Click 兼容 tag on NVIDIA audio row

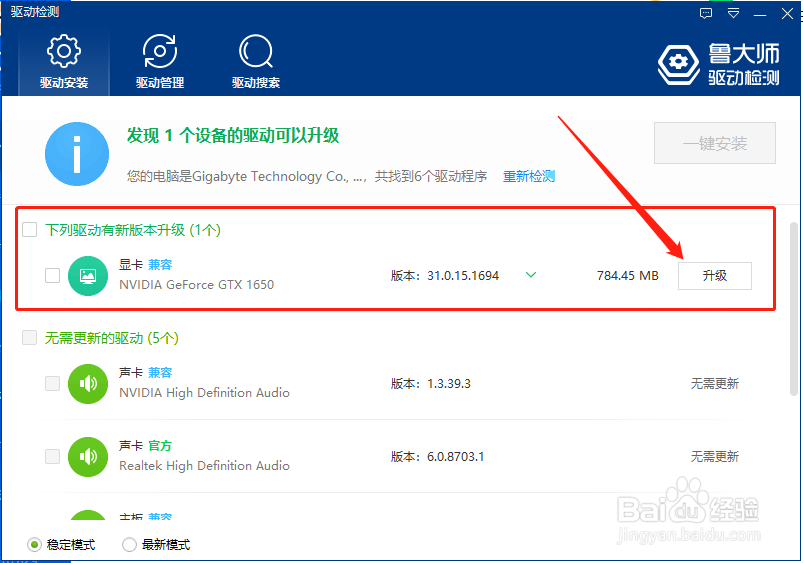click(160, 373)
